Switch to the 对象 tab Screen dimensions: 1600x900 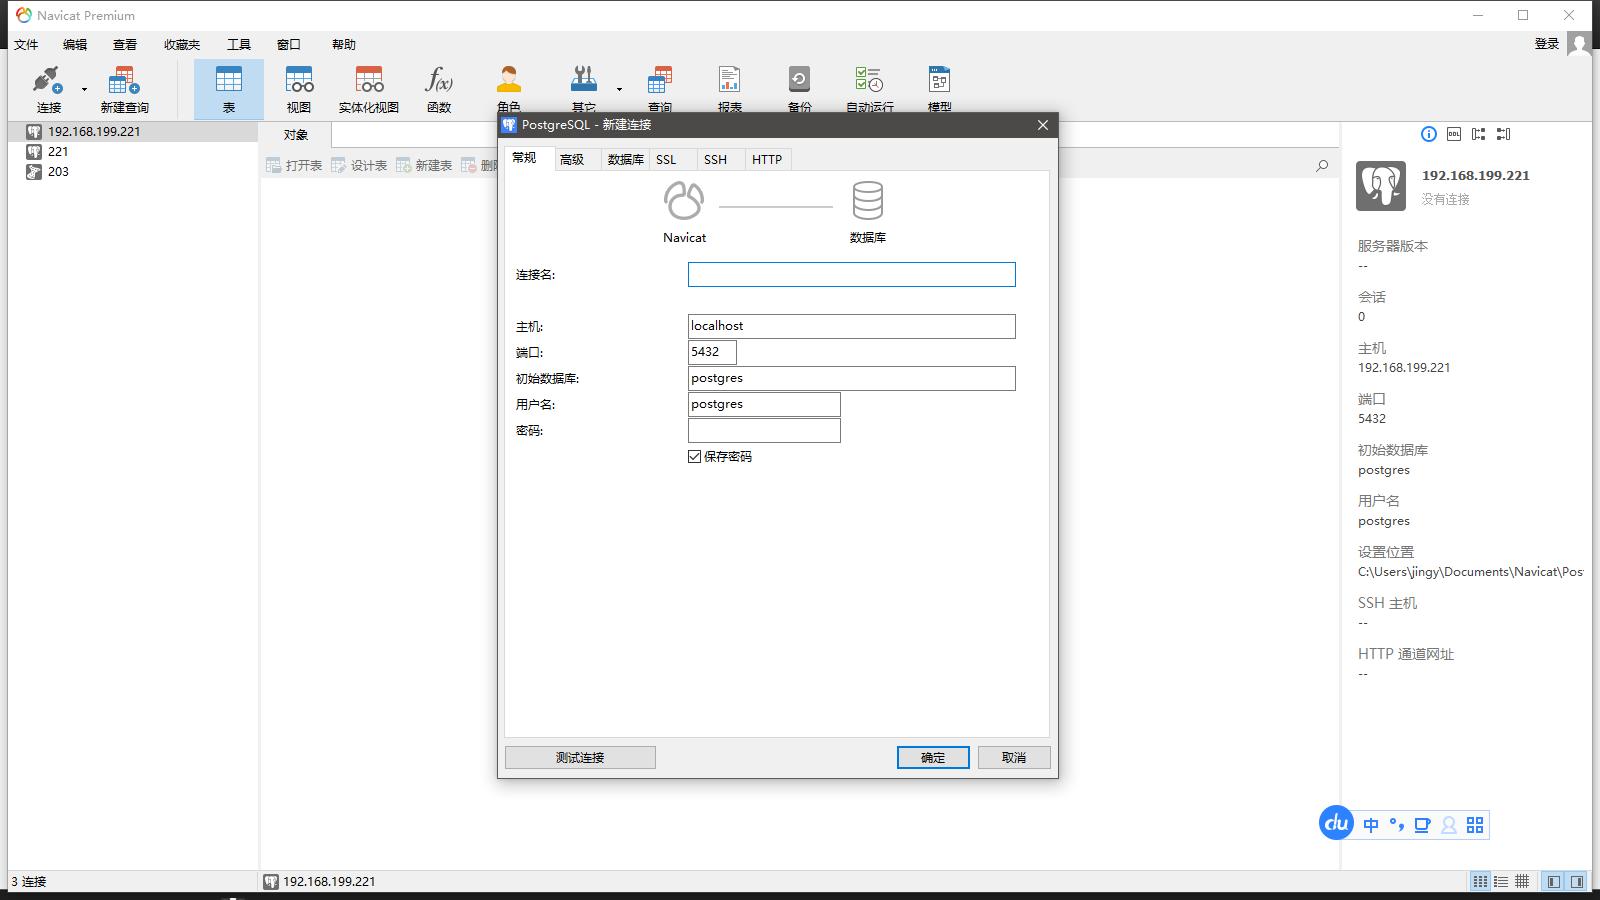pos(295,135)
